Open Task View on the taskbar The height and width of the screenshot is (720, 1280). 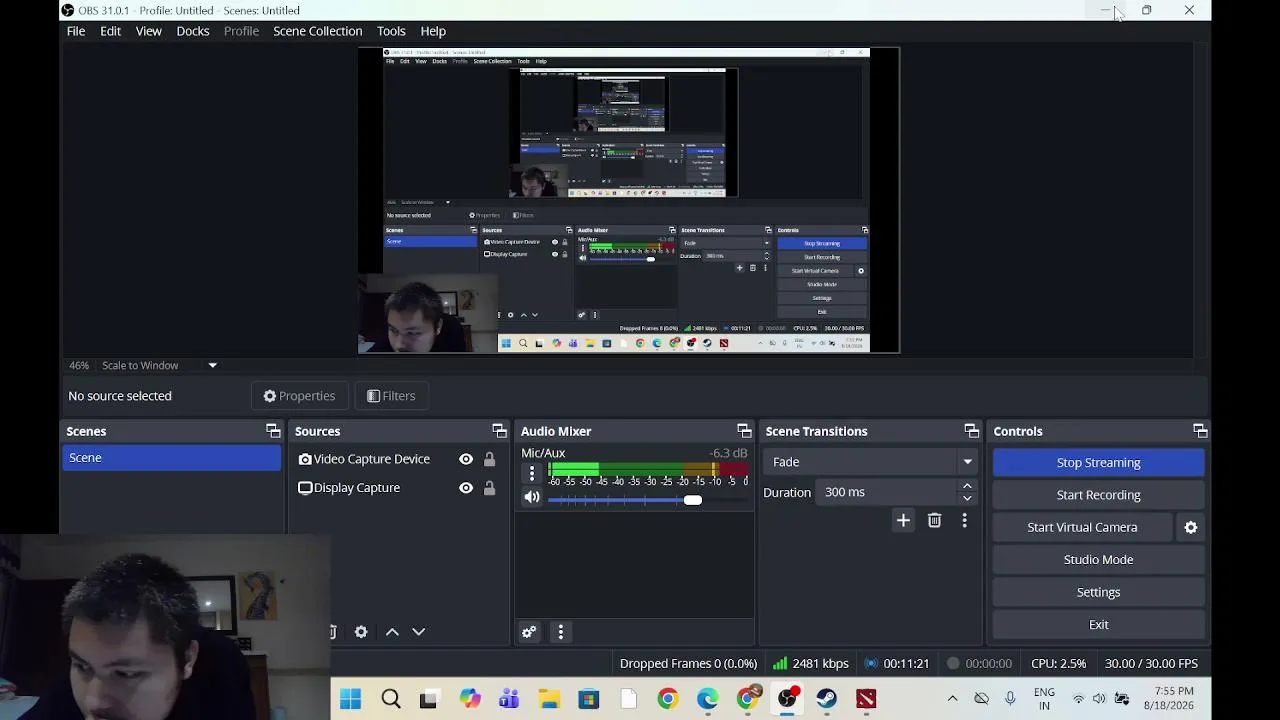pyautogui.click(x=428, y=699)
